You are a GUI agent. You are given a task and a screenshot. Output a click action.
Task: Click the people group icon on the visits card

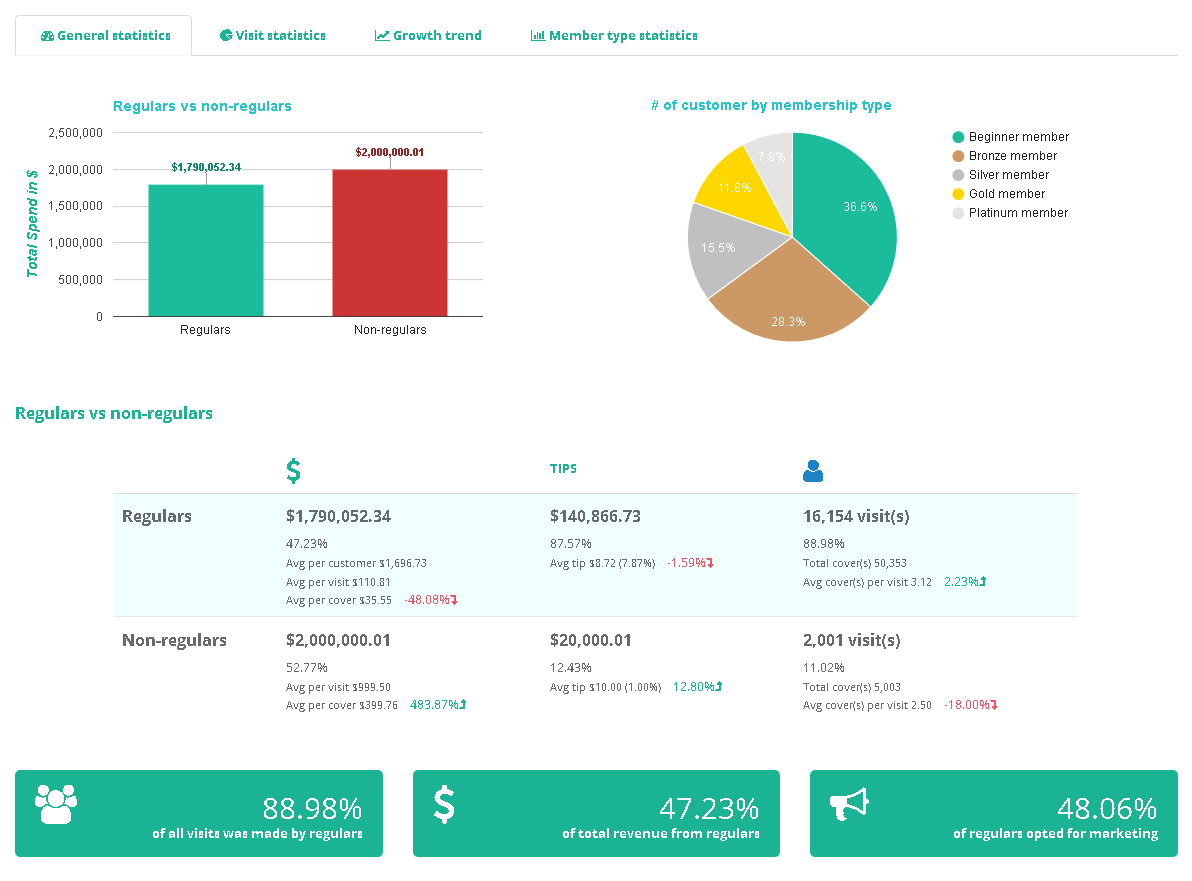click(x=55, y=805)
